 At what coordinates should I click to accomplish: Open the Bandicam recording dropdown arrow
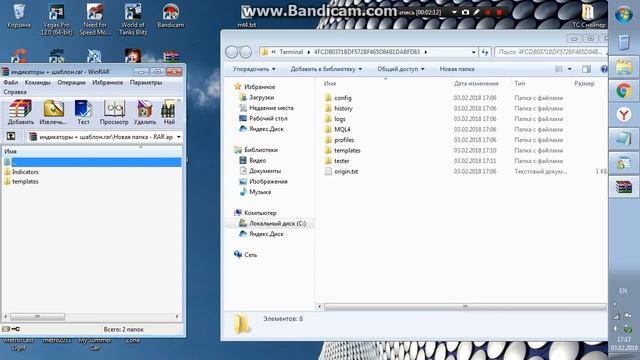tap(454, 12)
